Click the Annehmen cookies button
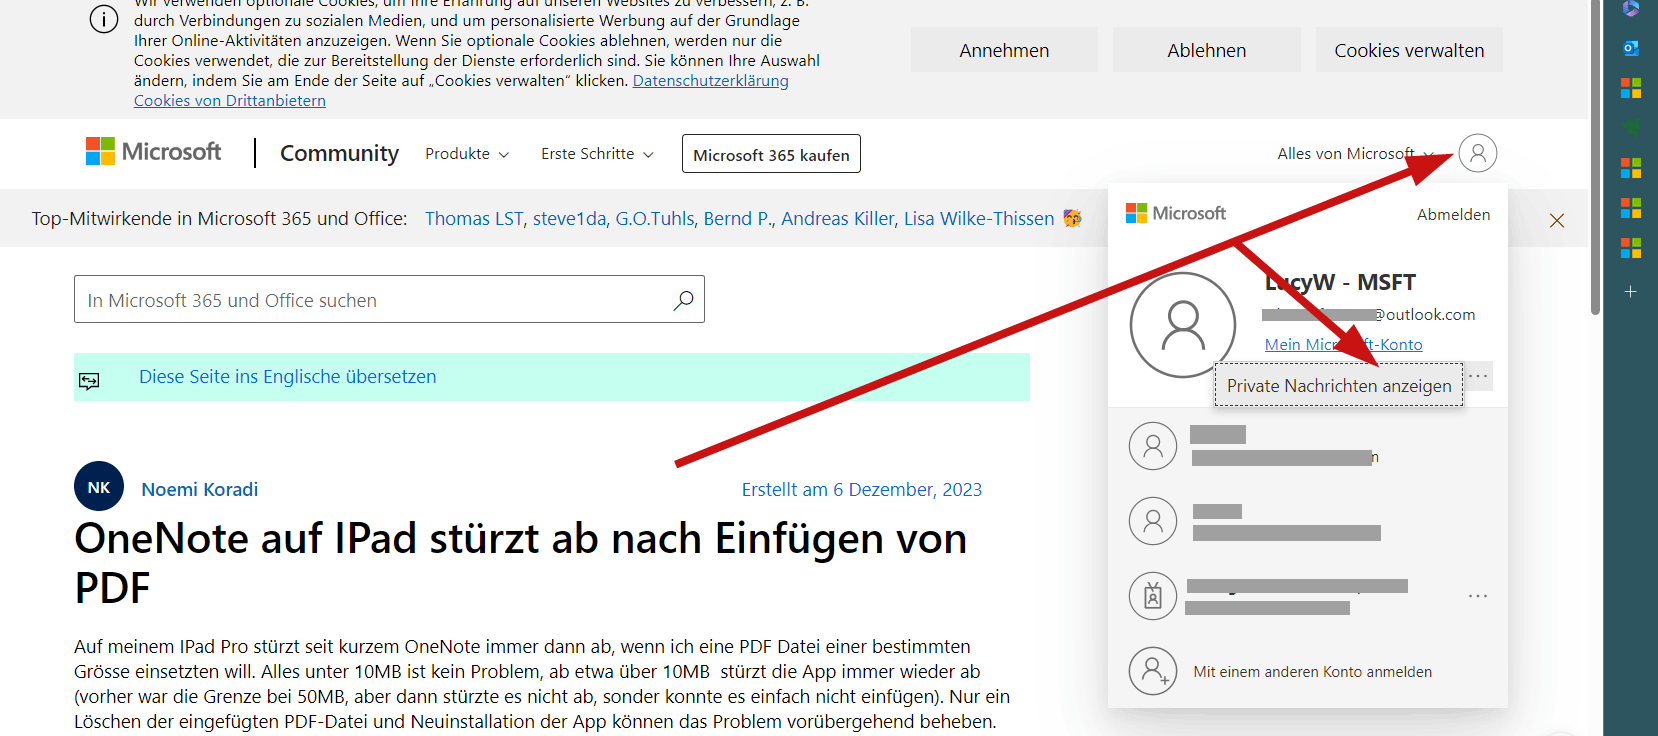The width and height of the screenshot is (1658, 736). tap(1004, 50)
